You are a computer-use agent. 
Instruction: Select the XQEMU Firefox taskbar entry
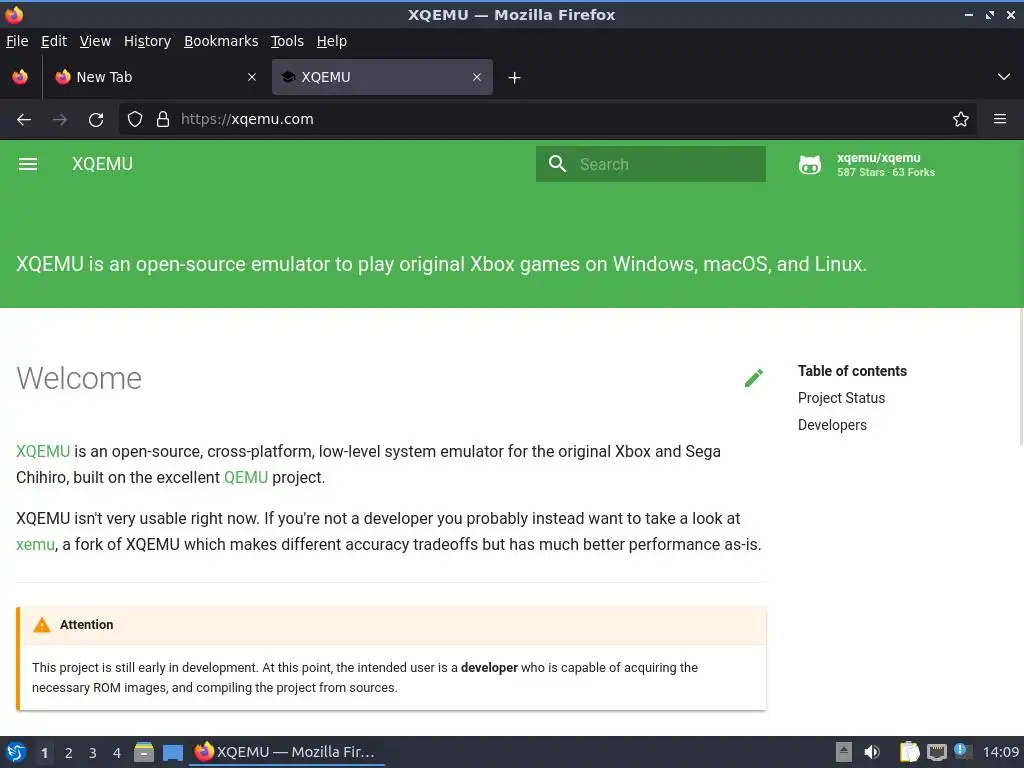click(x=287, y=752)
